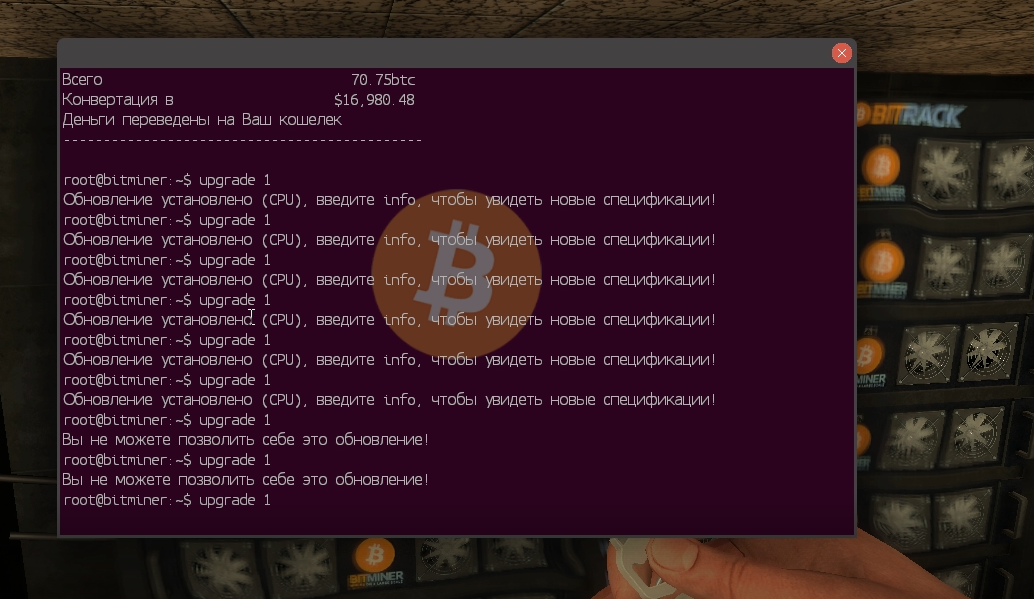Close the bitminer terminal window
The image size is (1034, 599).
tap(841, 53)
